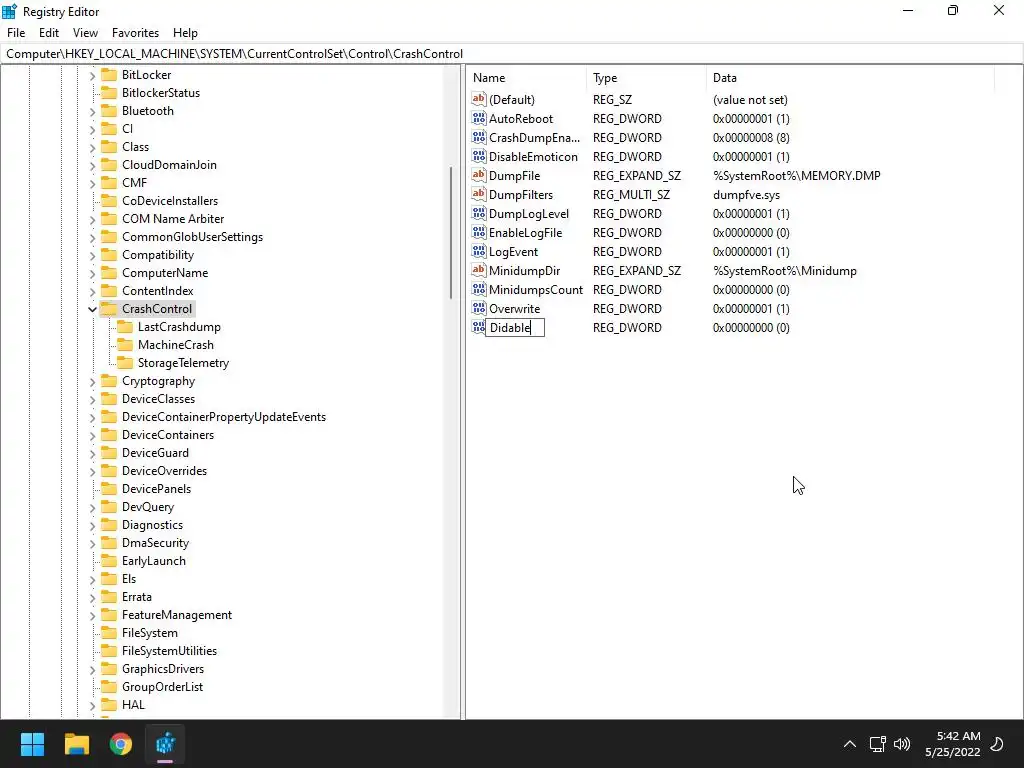Screen dimensions: 1024x768
Task: Sort values by Type column
Action: (x=646, y=78)
